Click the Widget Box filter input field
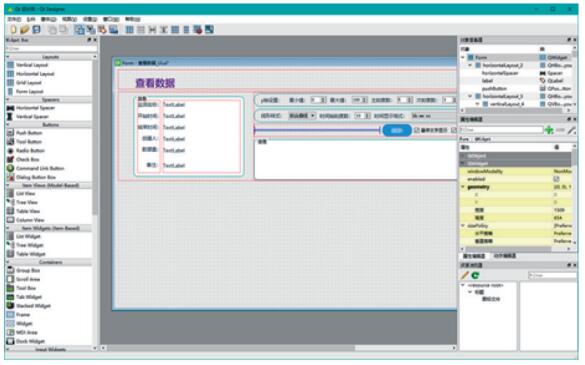This screenshot has width=585, height=365. click(51, 49)
